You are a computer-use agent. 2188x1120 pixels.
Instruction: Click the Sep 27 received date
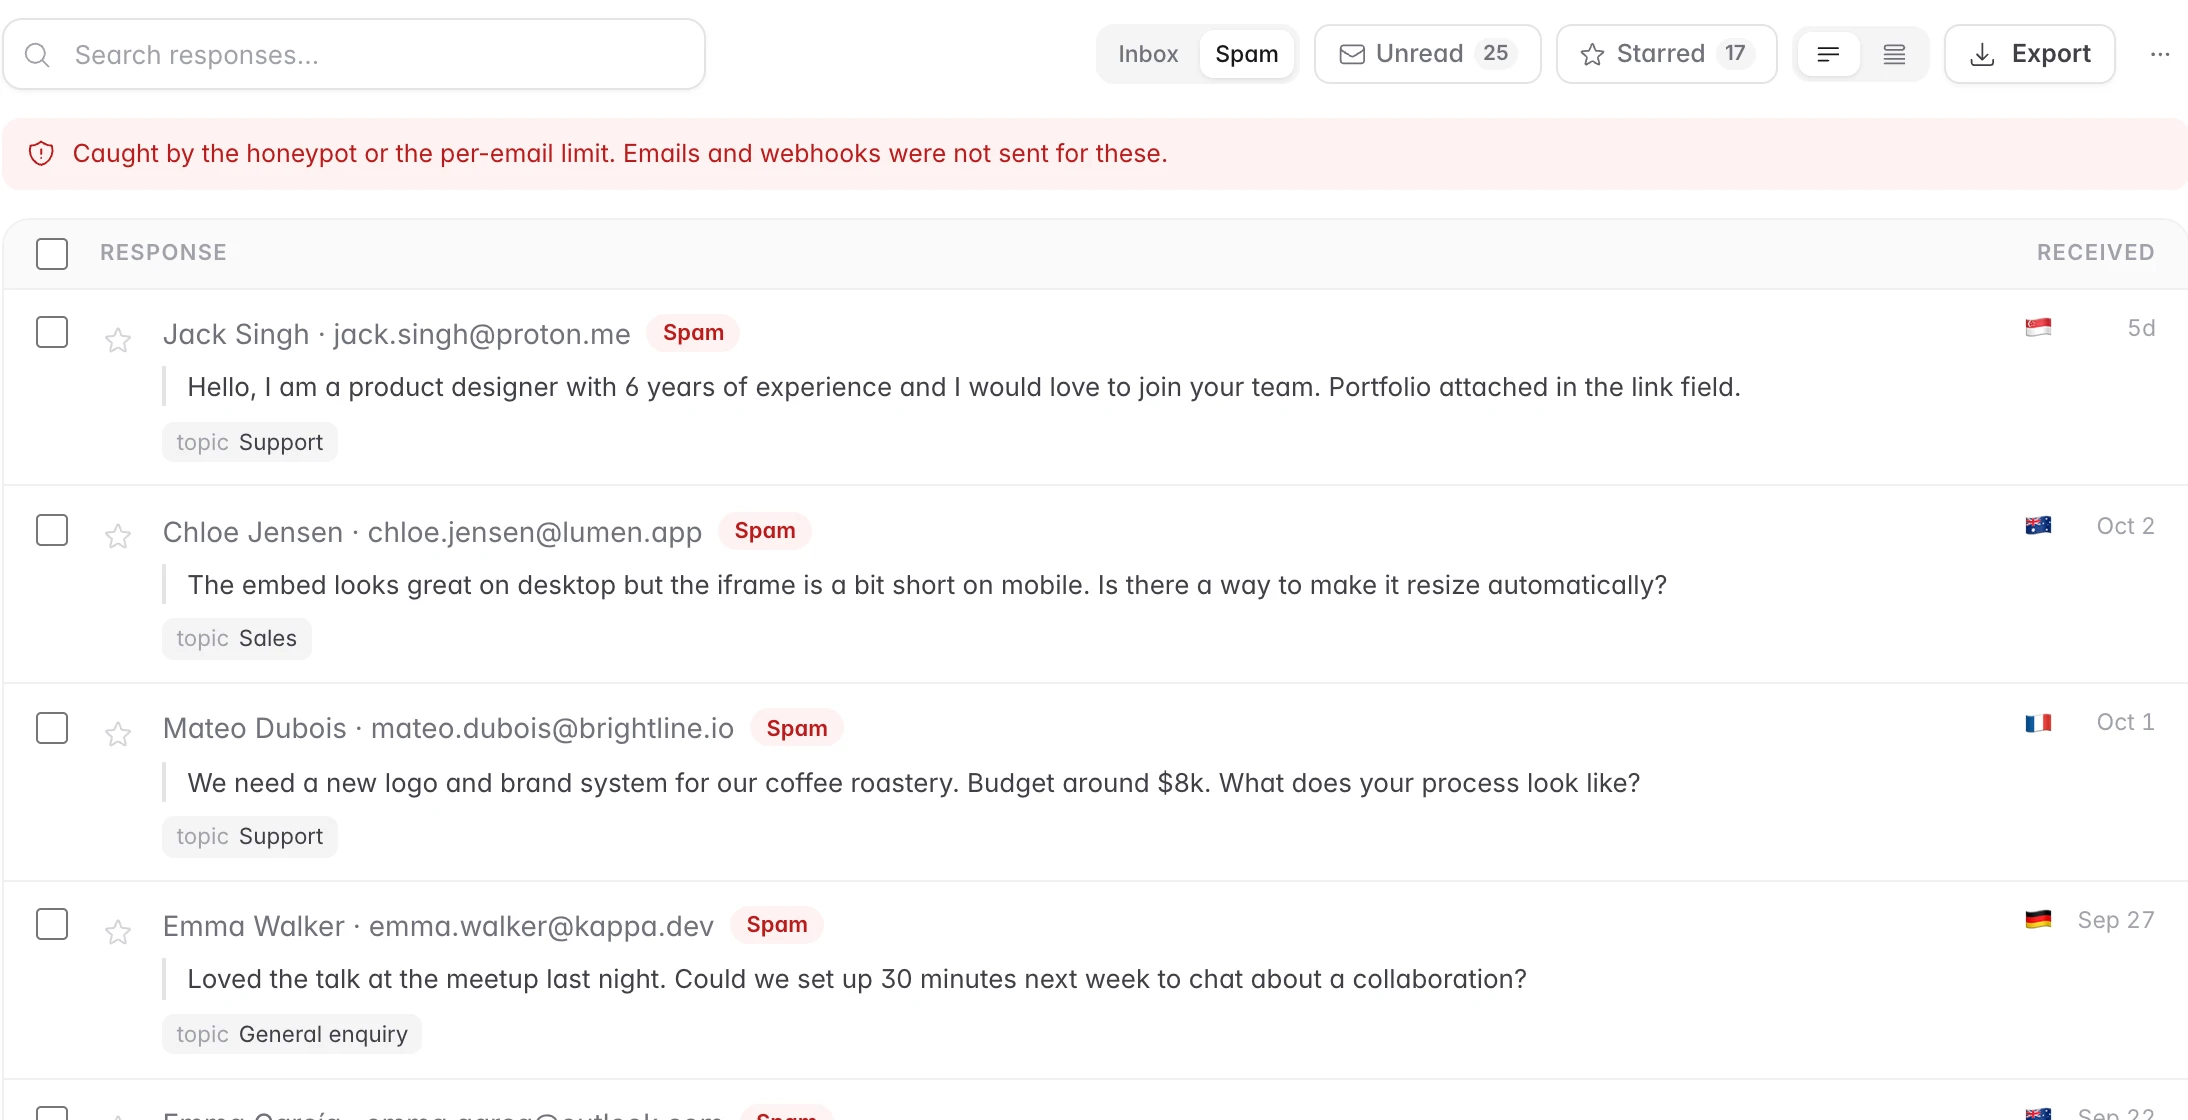pyautogui.click(x=2116, y=920)
